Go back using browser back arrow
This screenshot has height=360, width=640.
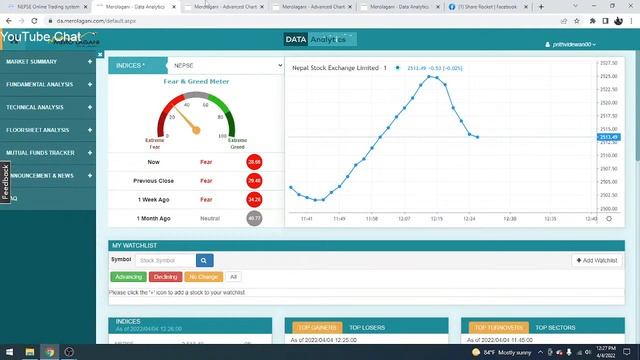(x=9, y=21)
